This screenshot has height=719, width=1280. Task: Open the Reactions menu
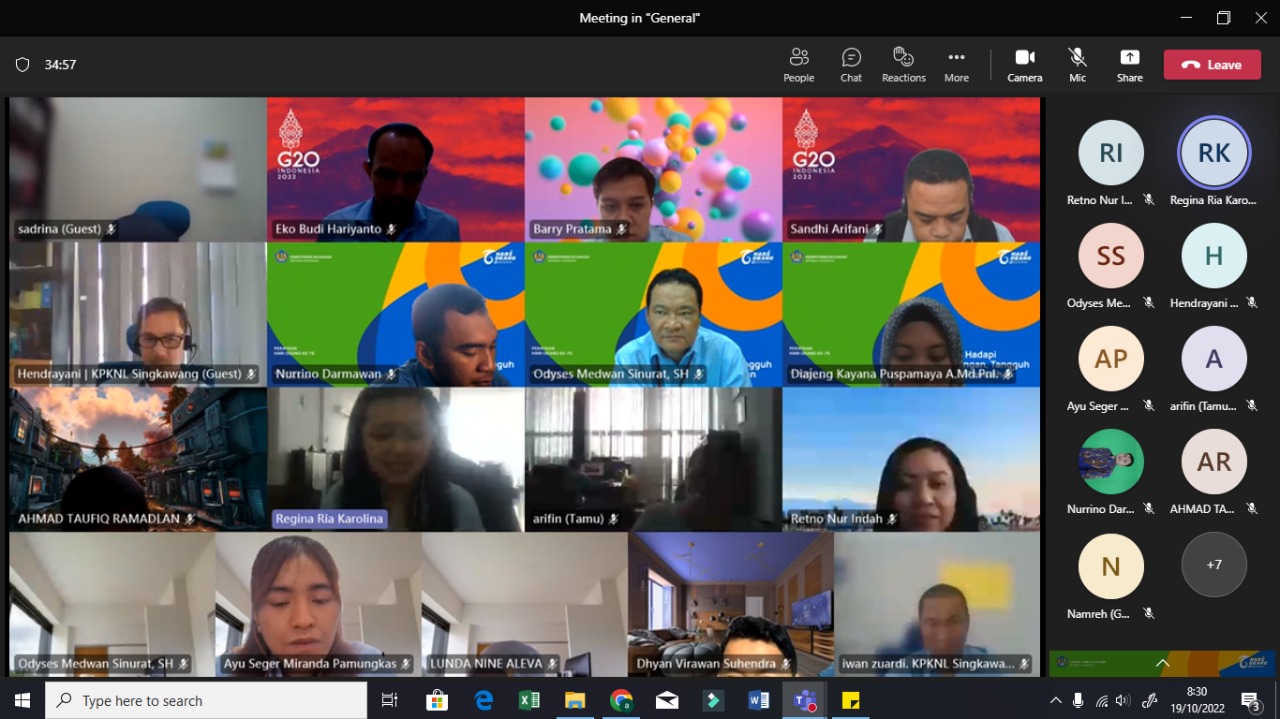tap(903, 65)
